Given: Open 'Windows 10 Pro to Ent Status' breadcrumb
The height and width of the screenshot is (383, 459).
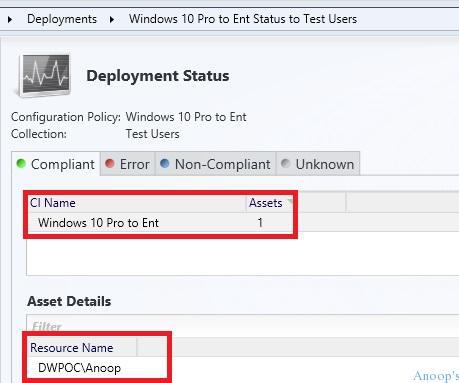Looking at the screenshot, I should point(243,19).
